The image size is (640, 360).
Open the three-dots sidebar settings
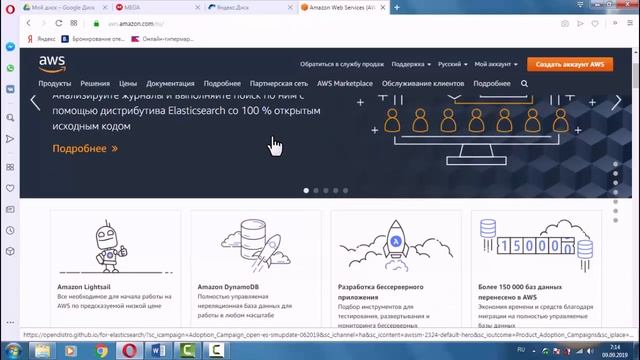click(x=10, y=322)
